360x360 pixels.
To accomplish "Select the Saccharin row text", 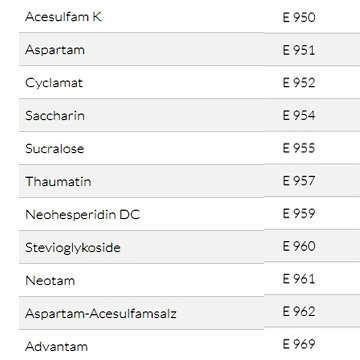I will 55,116.
